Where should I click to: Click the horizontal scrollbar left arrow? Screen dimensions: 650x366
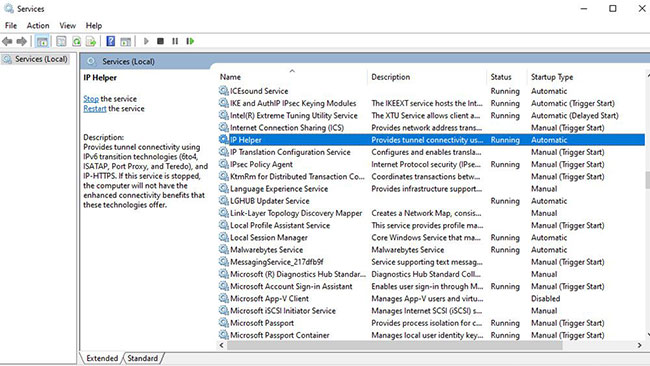[221, 345]
